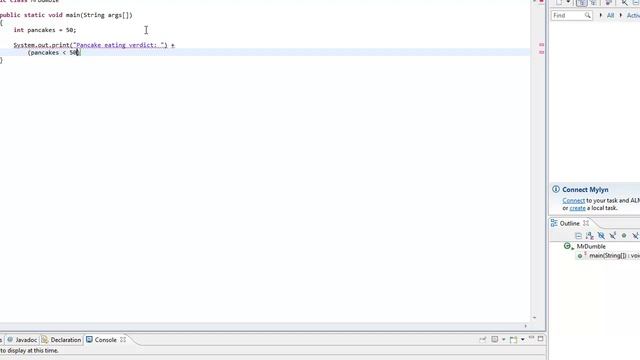Image resolution: width=640 pixels, height=360 pixels.
Task: Click the Connect link in Mylyn panel
Action: pos(573,200)
